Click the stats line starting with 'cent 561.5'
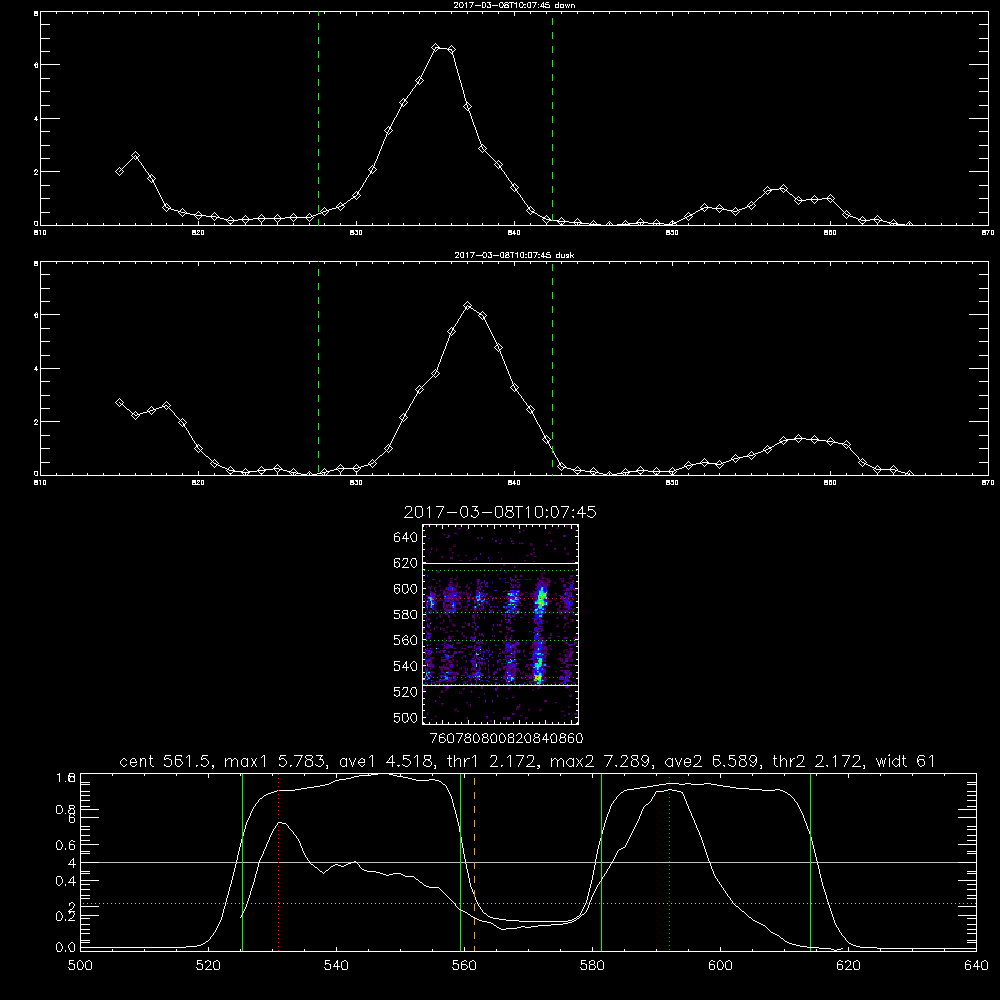Image resolution: width=1000 pixels, height=1000 pixels. click(527, 761)
